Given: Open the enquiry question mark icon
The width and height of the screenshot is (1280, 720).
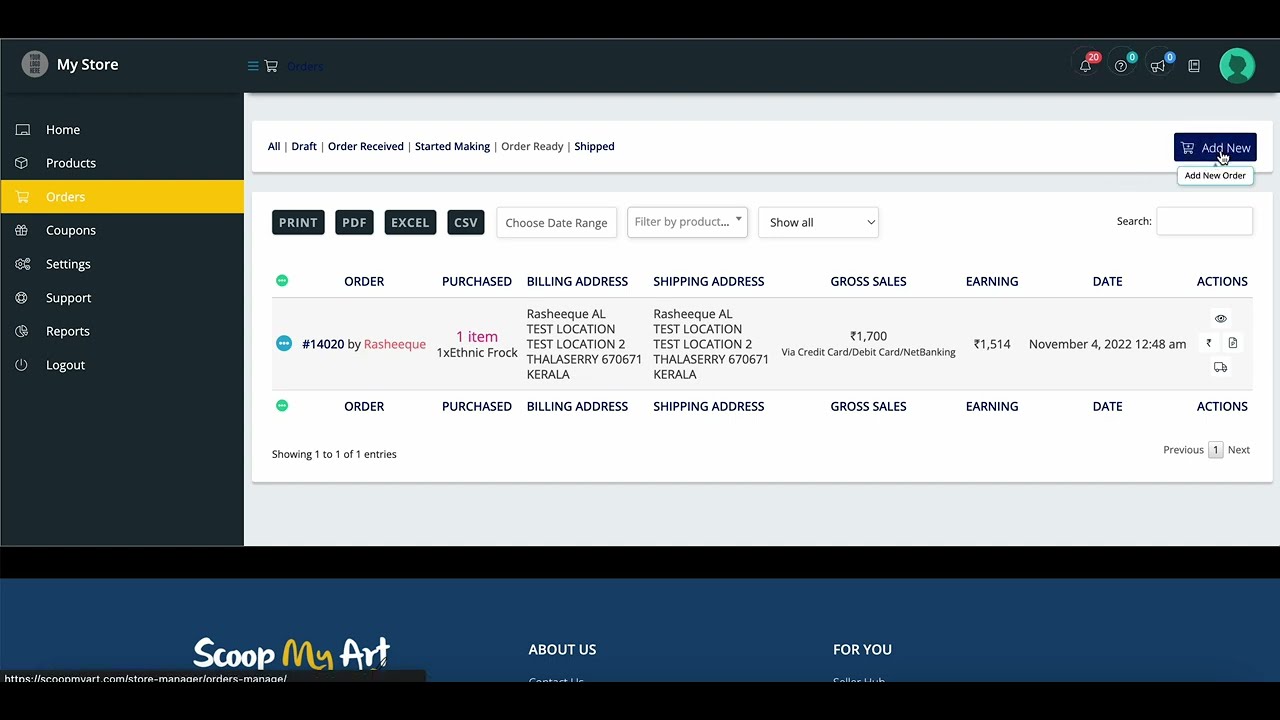Looking at the screenshot, I should [1121, 66].
